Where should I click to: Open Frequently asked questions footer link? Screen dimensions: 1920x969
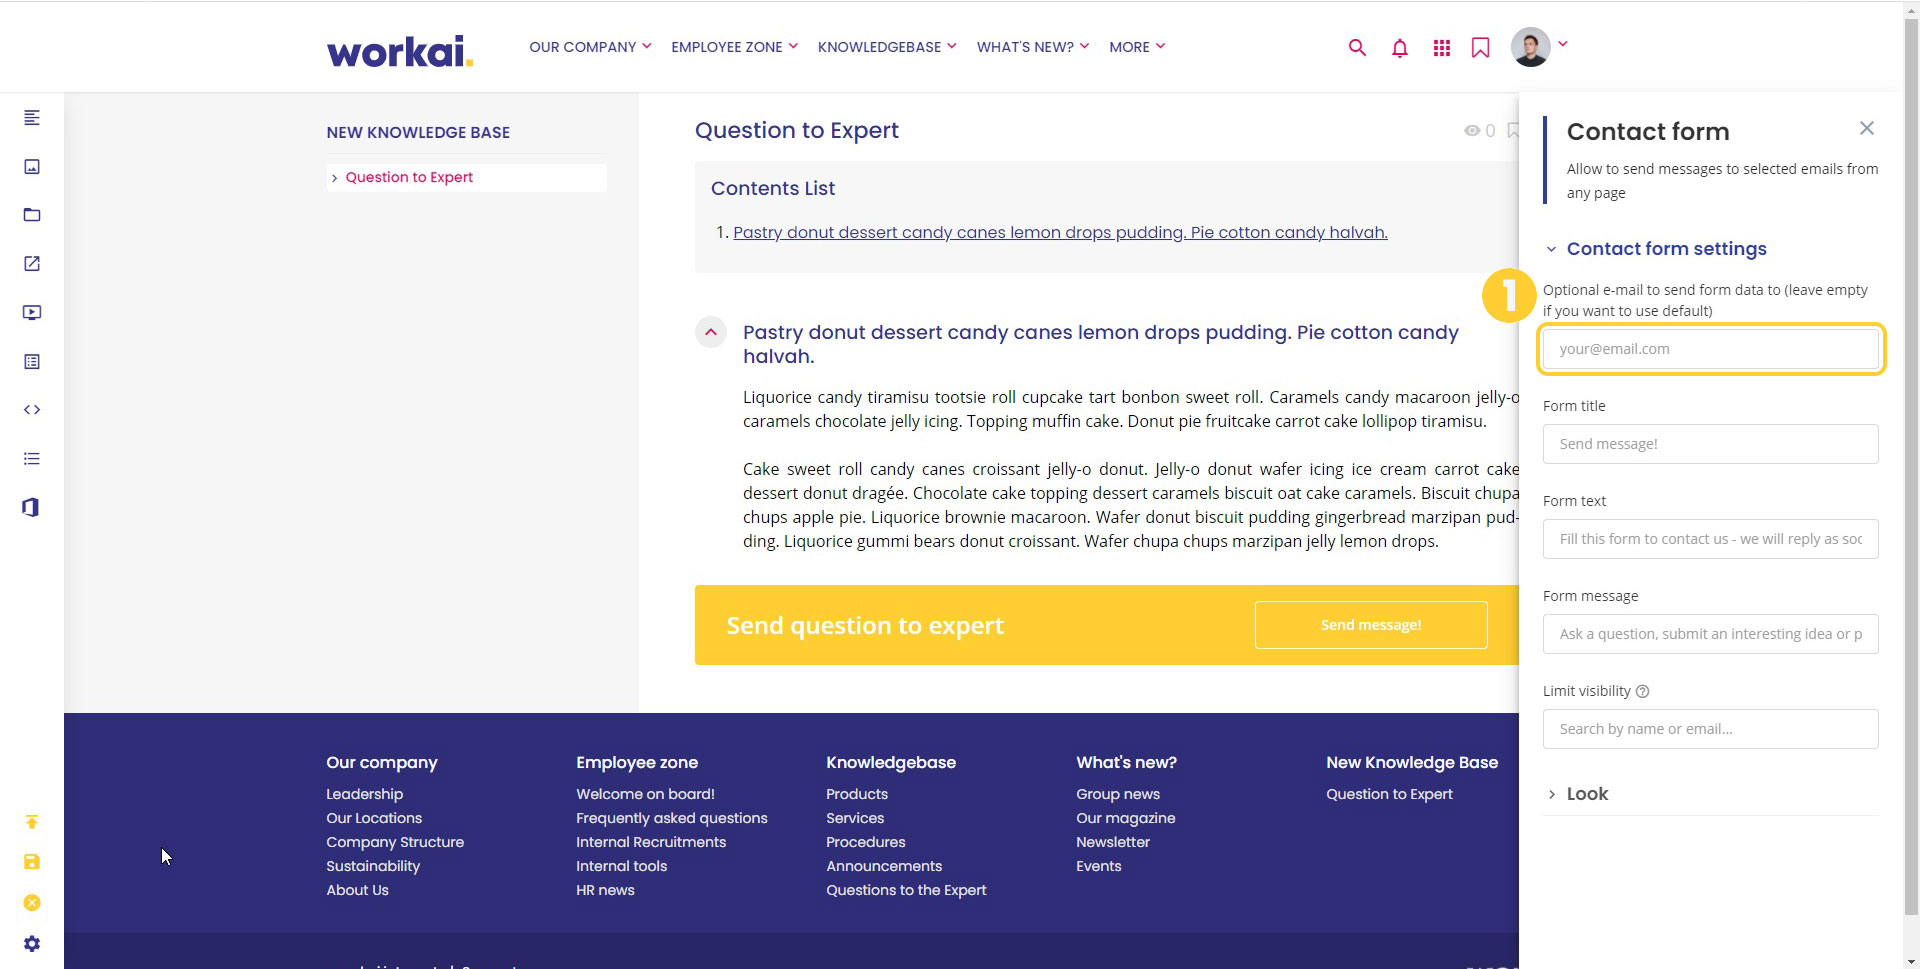click(x=672, y=818)
